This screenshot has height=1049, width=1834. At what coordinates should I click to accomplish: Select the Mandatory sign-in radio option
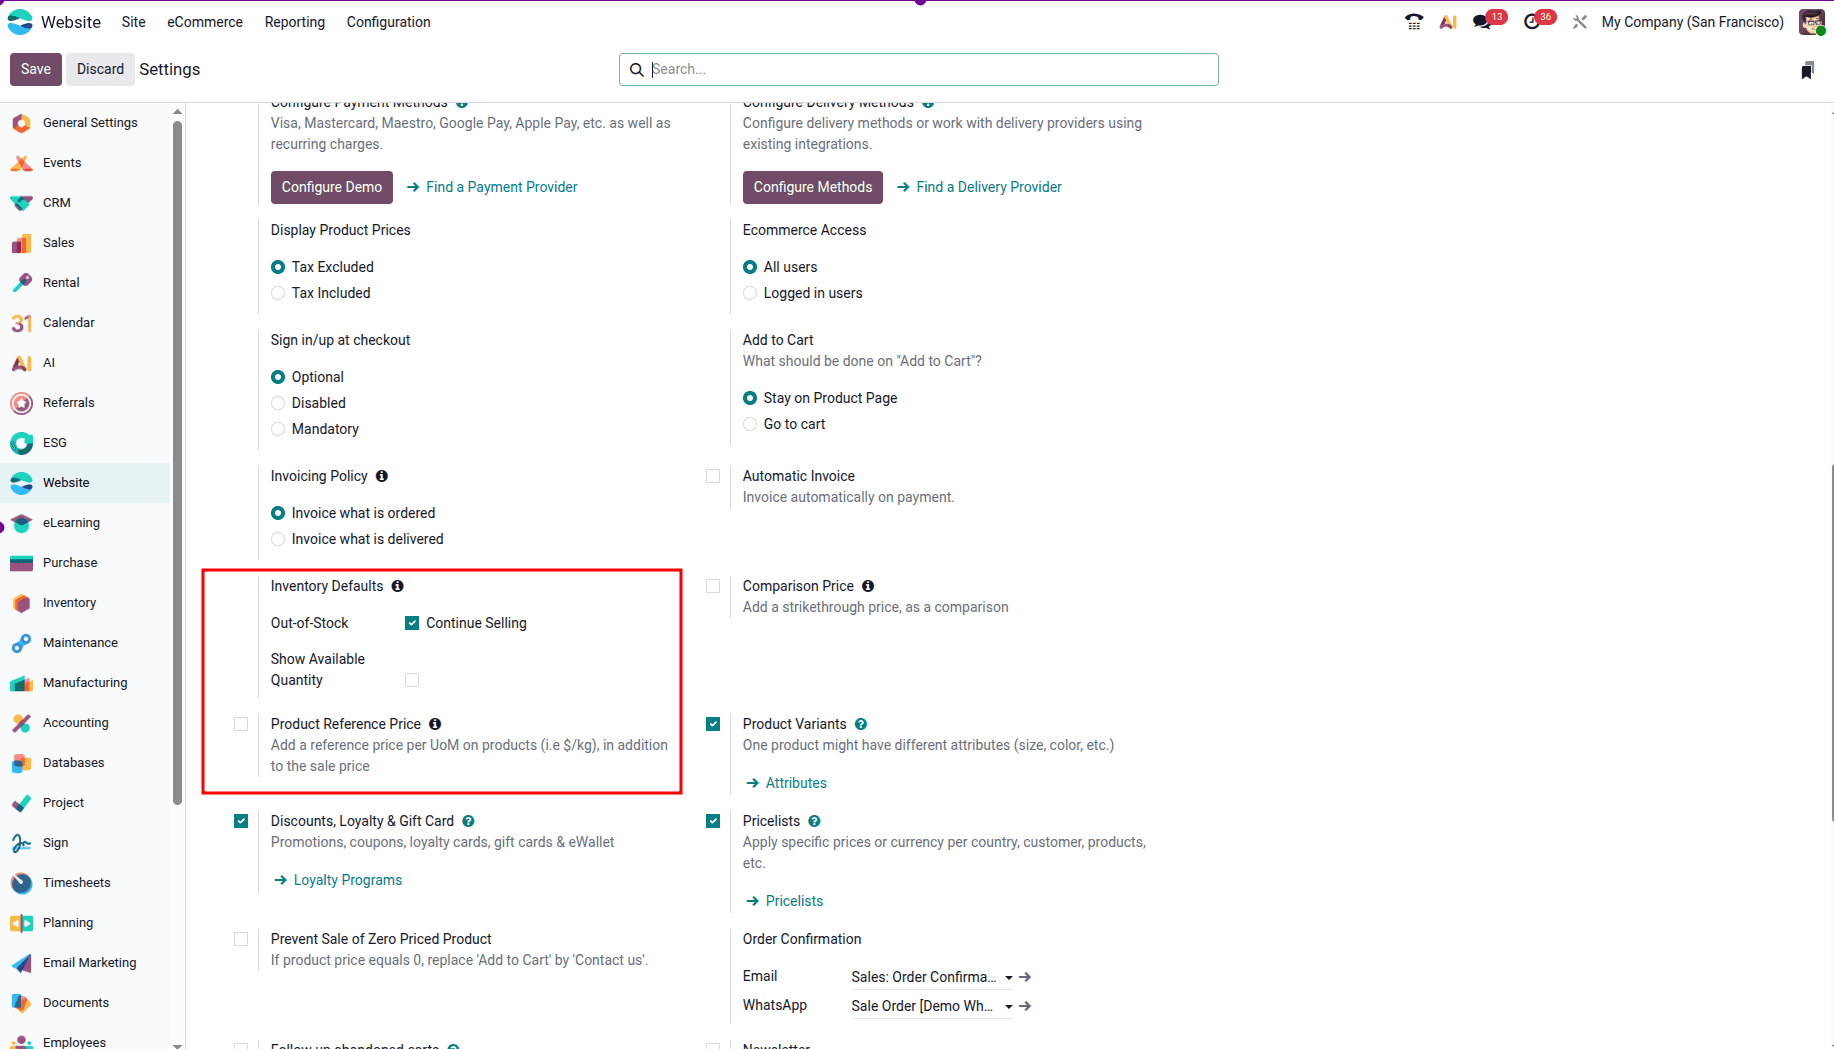pyautogui.click(x=278, y=429)
